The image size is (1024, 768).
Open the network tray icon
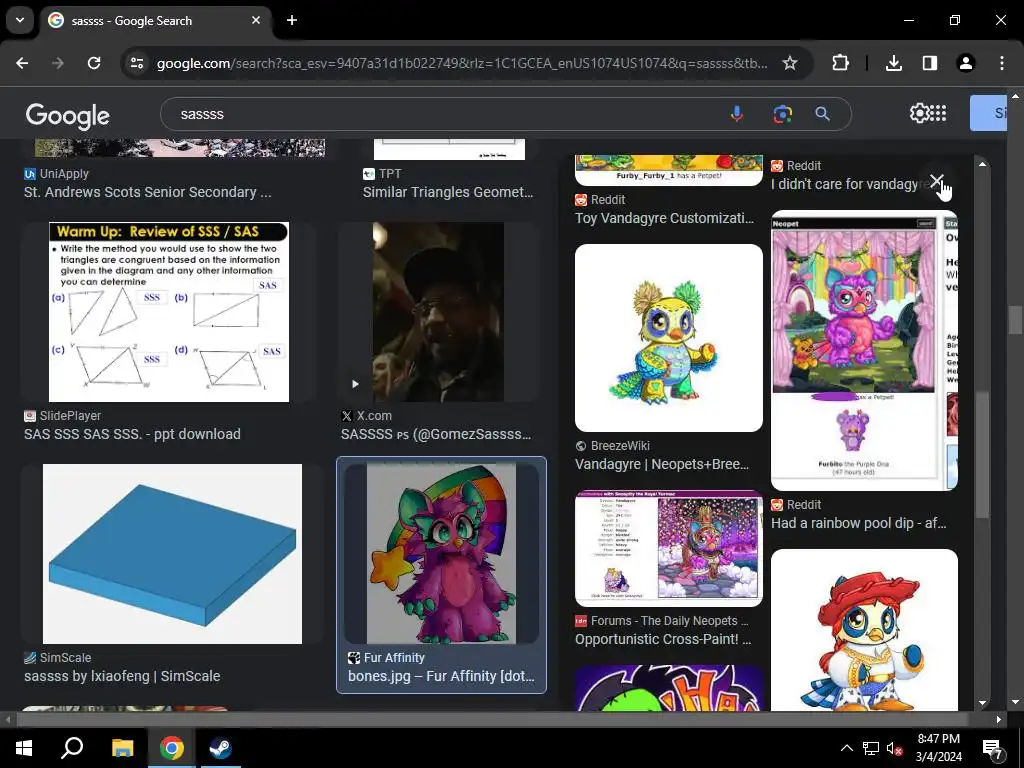click(871, 748)
